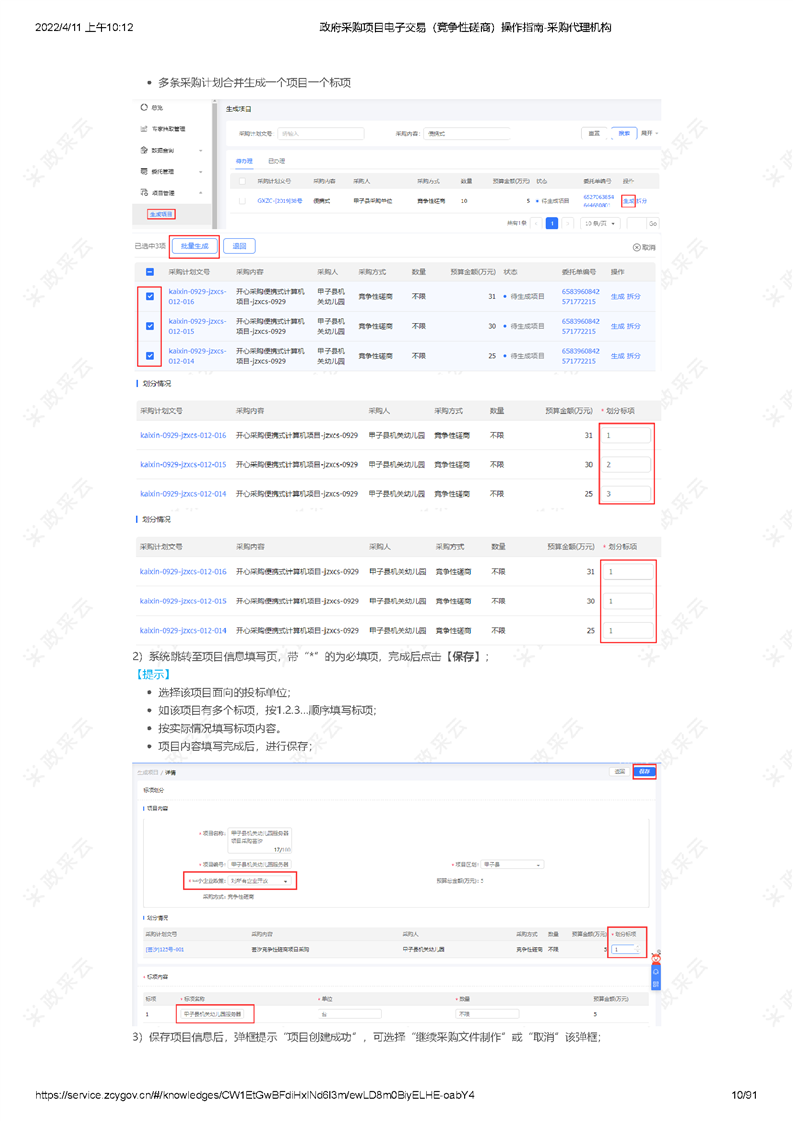Click the 划分标项 stepper in project form

(627, 949)
